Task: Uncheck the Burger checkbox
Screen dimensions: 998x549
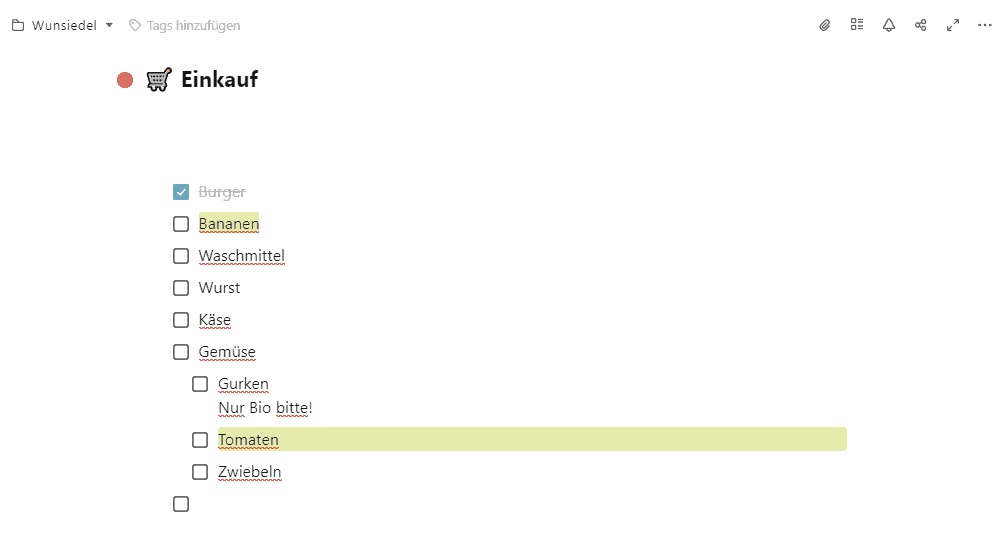Action: [x=181, y=192]
